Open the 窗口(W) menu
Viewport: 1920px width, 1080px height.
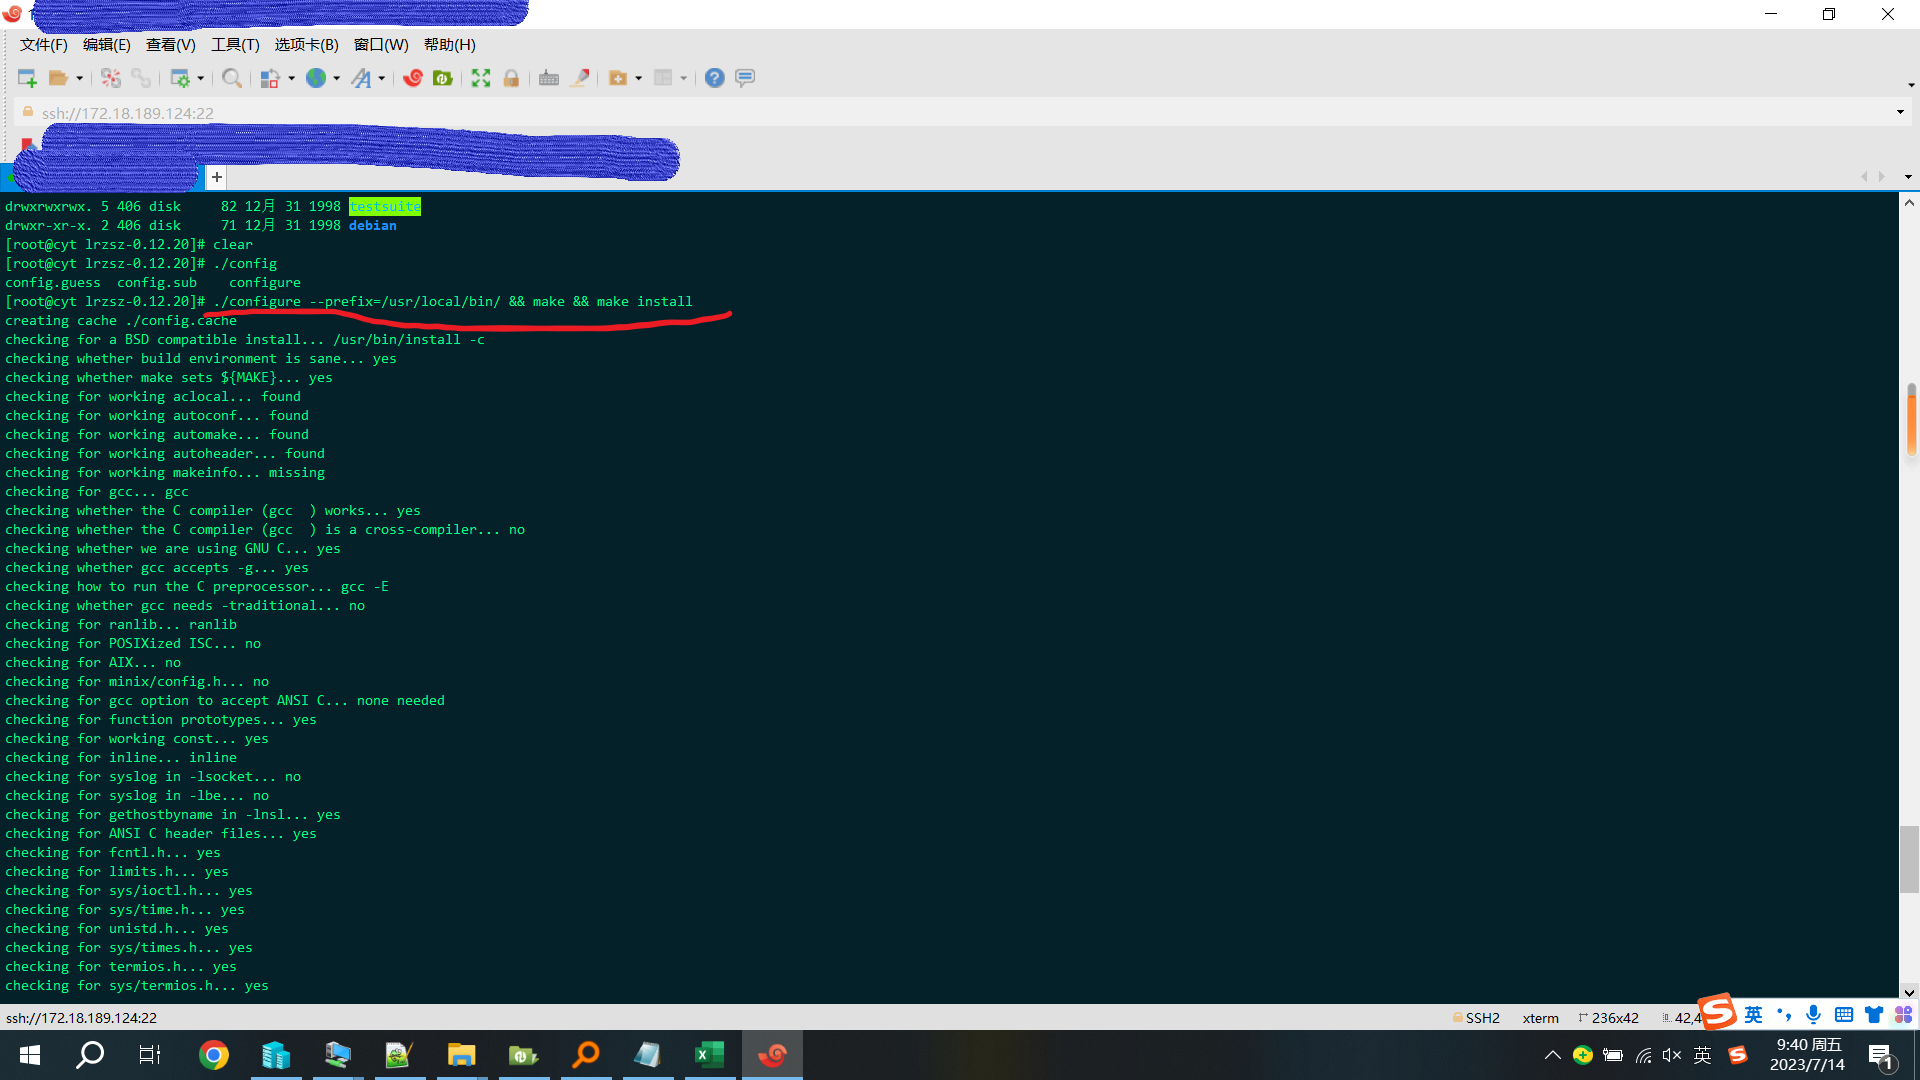coord(381,45)
